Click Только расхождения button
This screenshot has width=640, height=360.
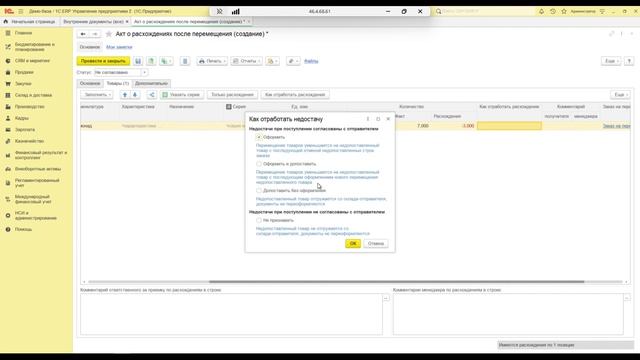232,95
